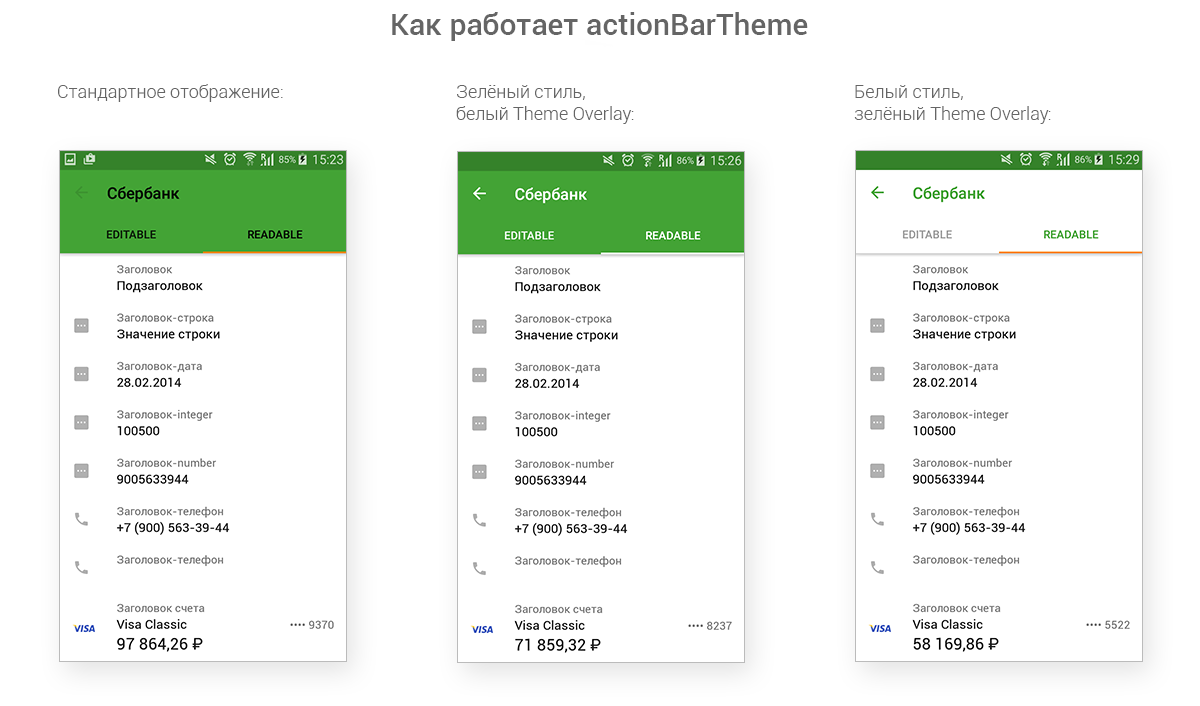Viewport: 1200px width, 706px height.
Task: Click Подзаголовок text in the 15:23 phone
Action: (x=160, y=286)
